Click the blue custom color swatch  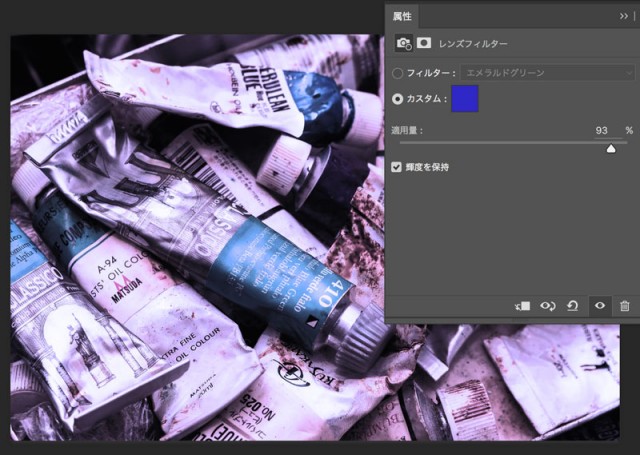(x=465, y=98)
